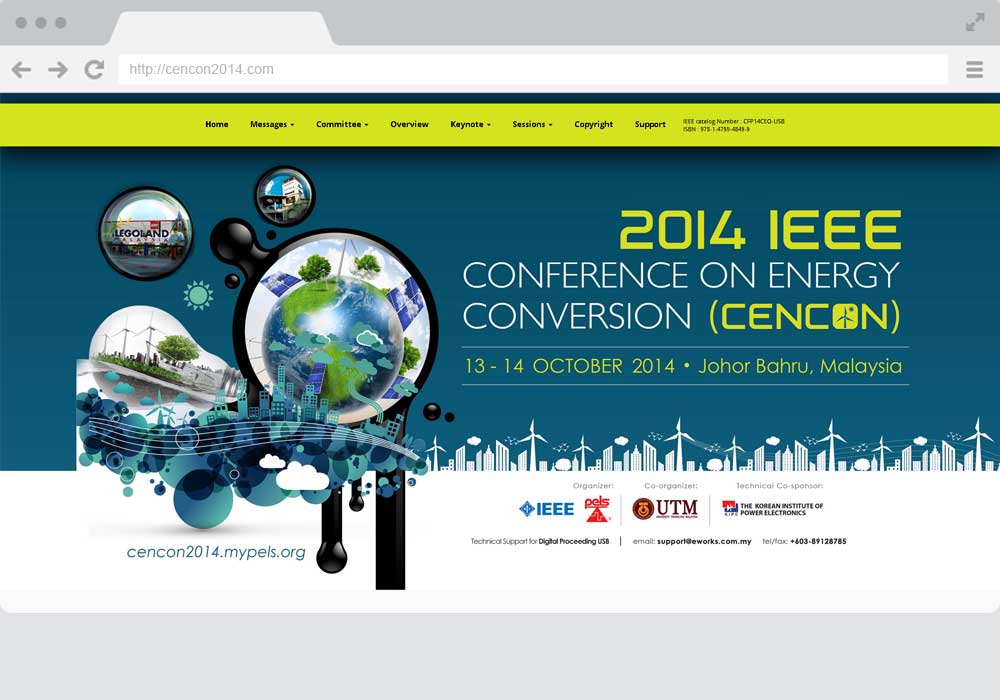Click the browser back arrow
Screen dimensions: 1000x700
tap(21, 69)
